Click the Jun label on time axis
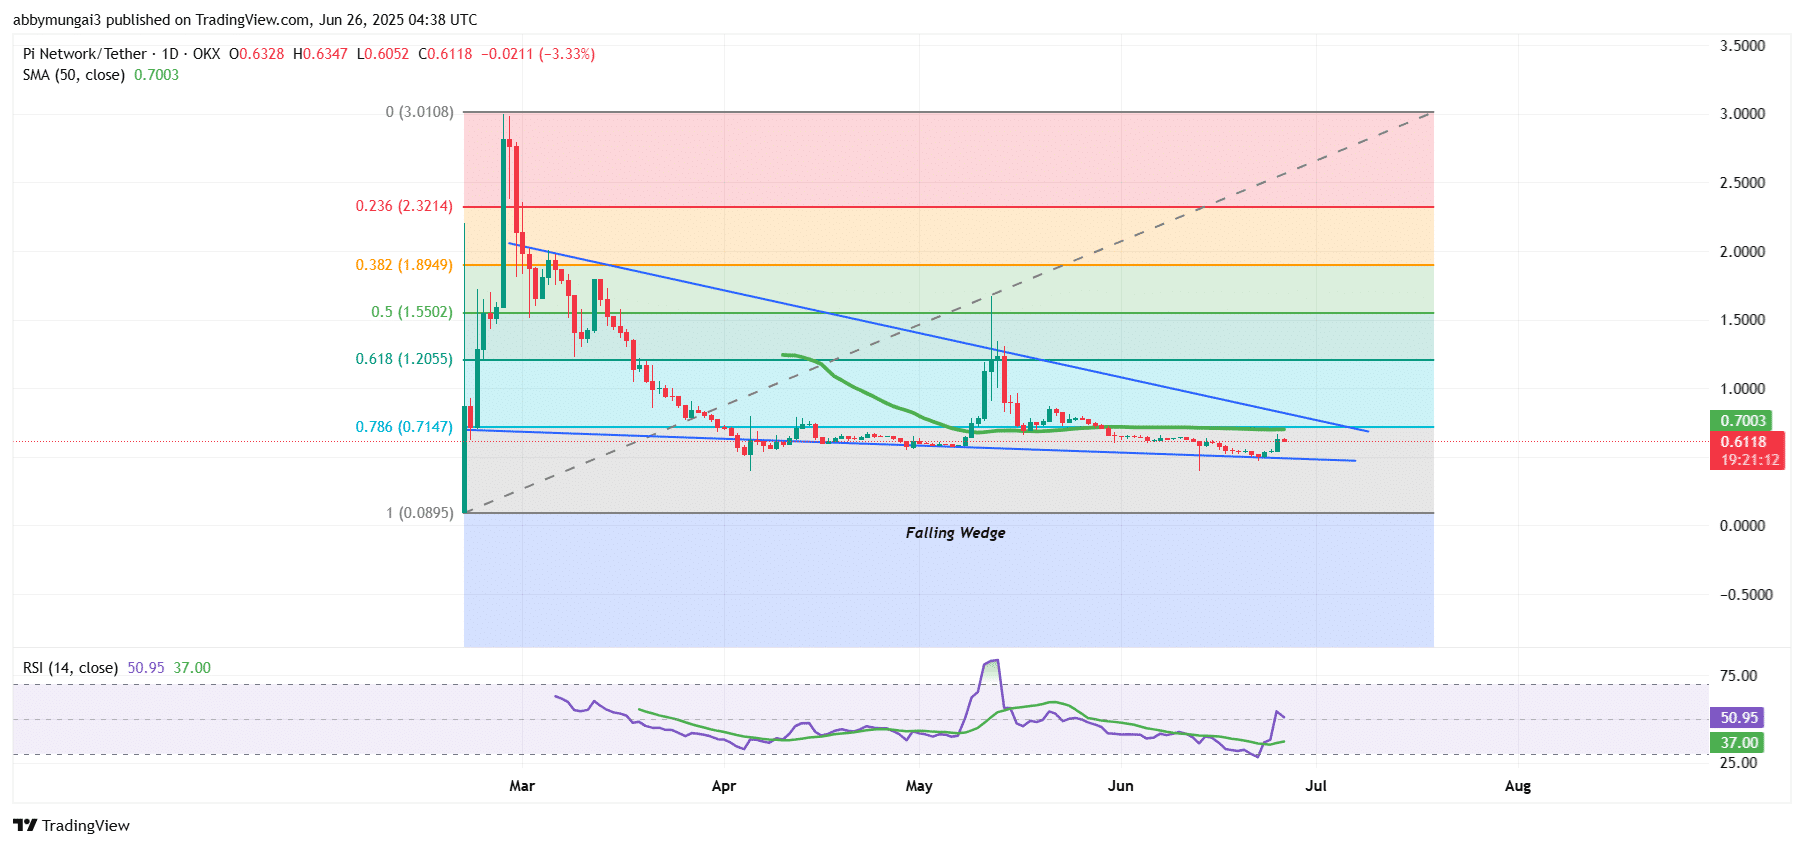 1121,786
